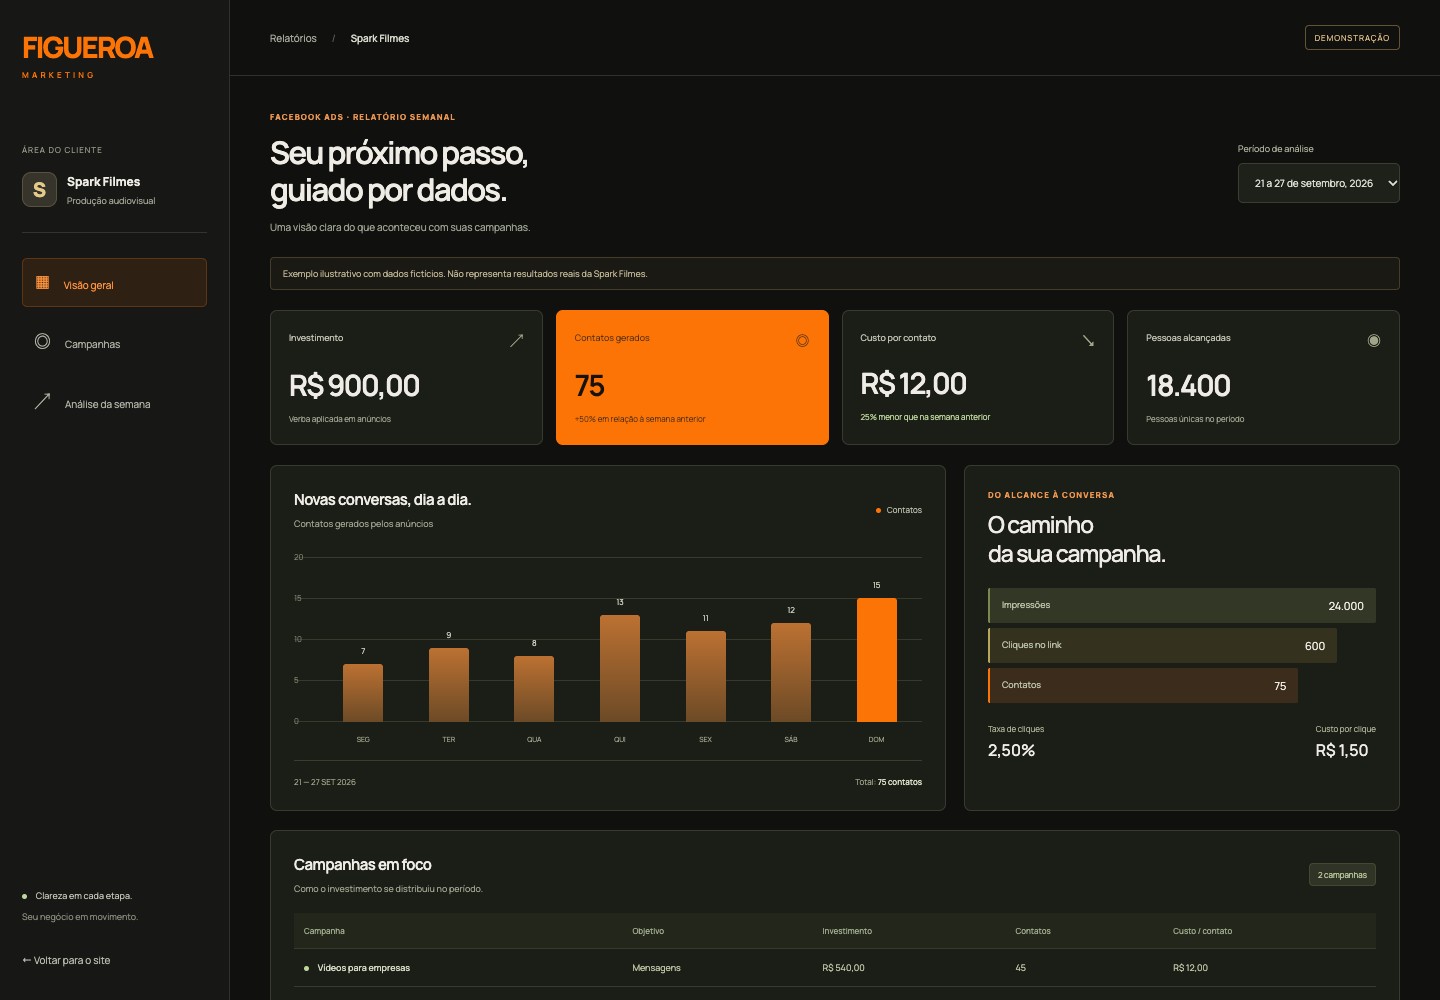This screenshot has width=1440, height=1000.
Task: Click the SEG bar in the chart
Action: 363,693
